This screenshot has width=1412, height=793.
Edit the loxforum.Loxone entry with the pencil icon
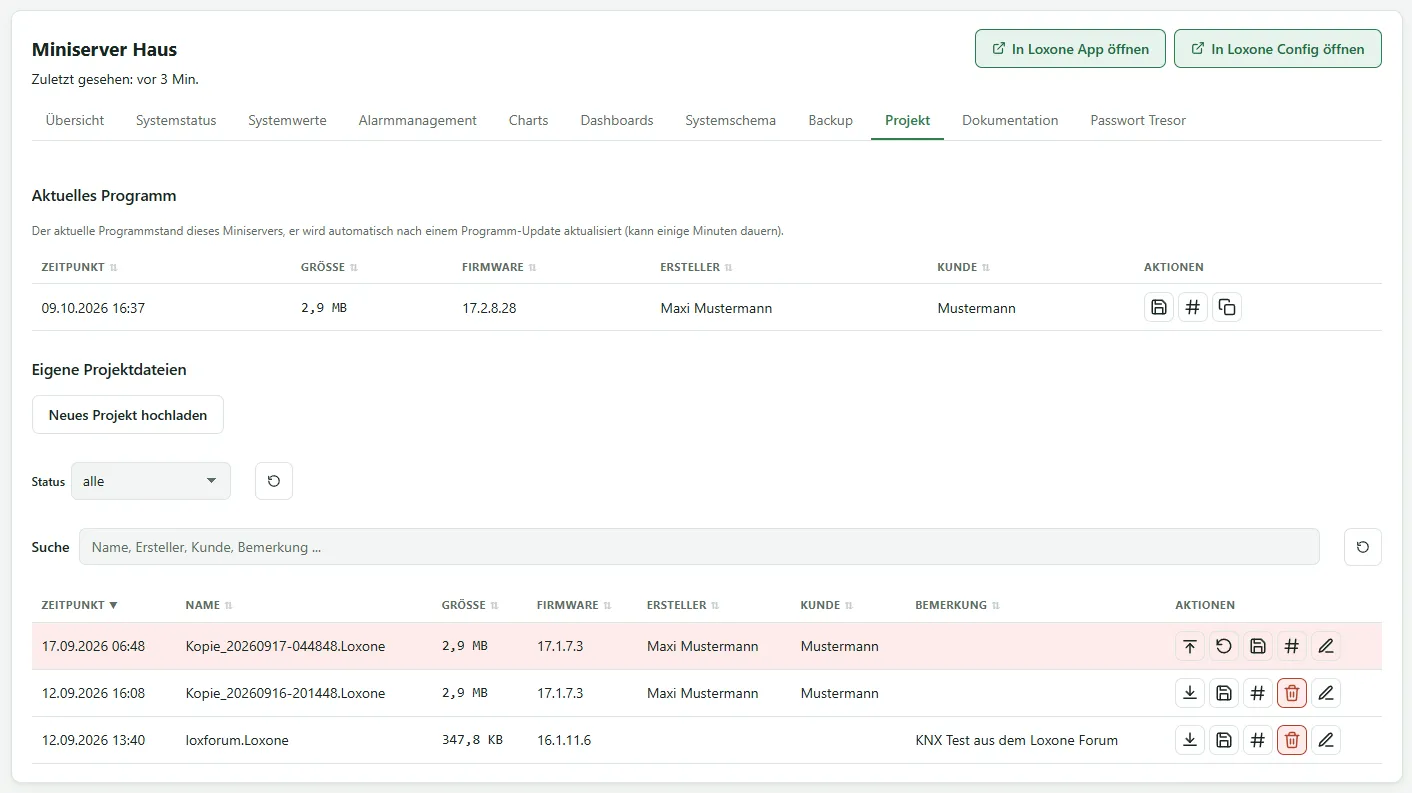point(1326,740)
